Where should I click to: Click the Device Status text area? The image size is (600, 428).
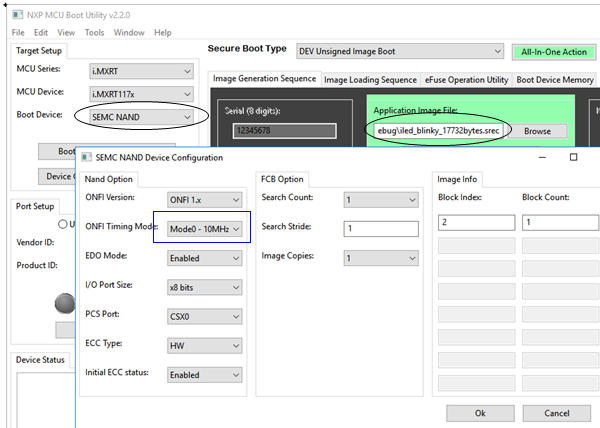[x=46, y=400]
